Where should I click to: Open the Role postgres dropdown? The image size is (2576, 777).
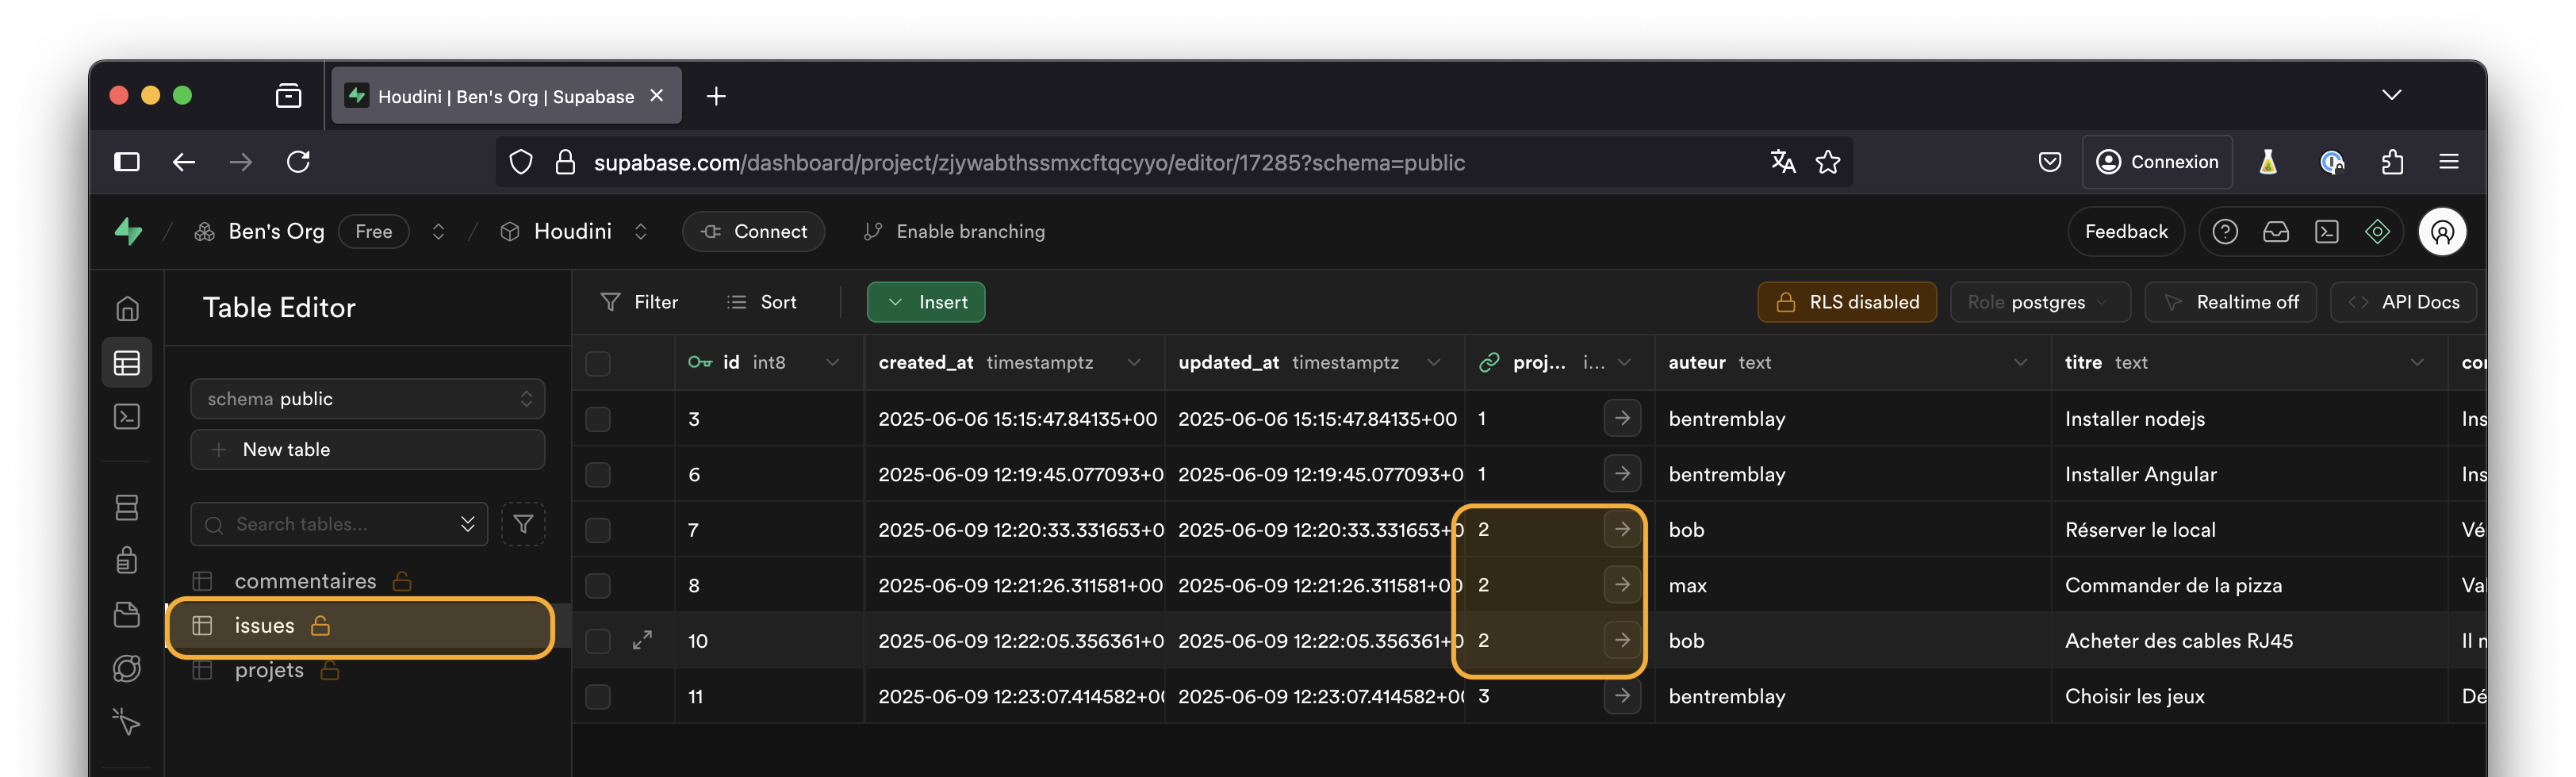(2039, 302)
